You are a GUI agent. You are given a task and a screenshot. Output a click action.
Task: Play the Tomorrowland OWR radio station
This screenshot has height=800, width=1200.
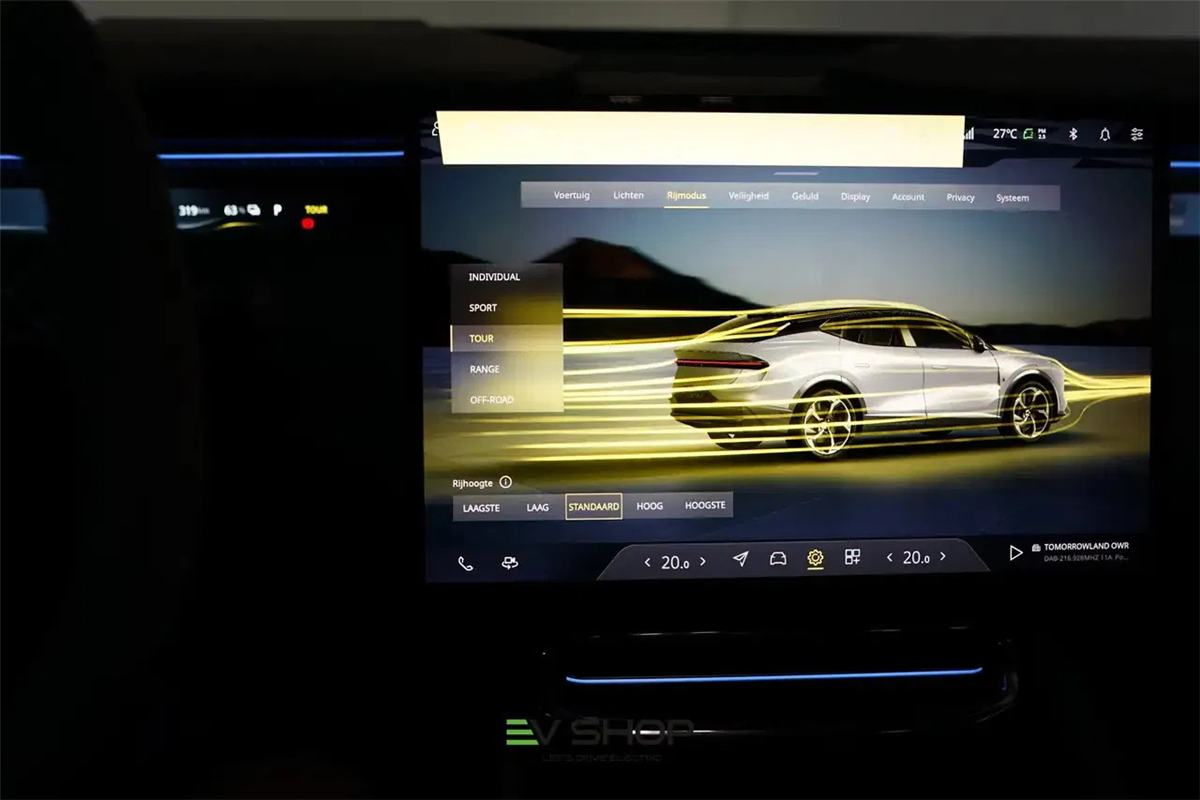click(x=1016, y=552)
